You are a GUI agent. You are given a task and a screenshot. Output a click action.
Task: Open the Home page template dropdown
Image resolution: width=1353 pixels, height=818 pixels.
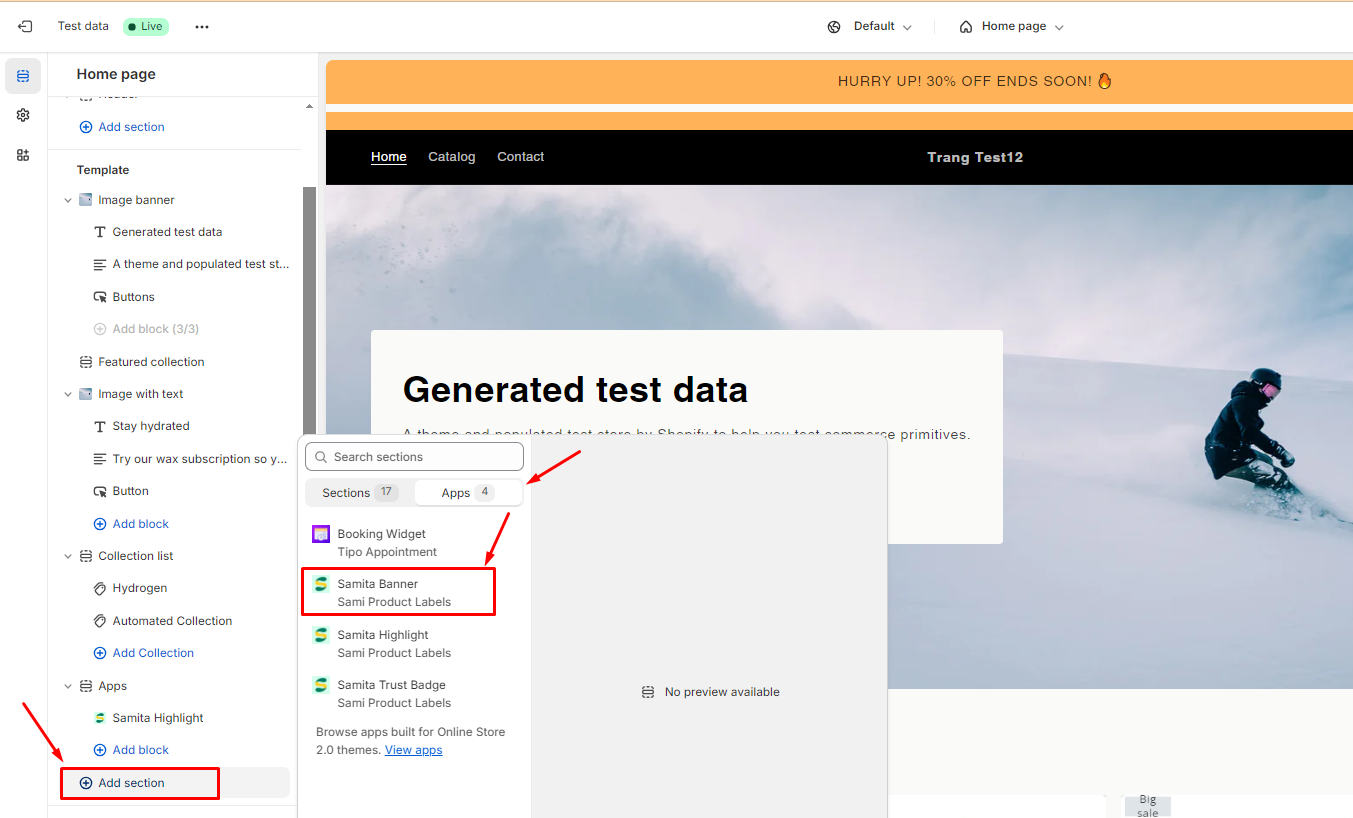(1011, 27)
